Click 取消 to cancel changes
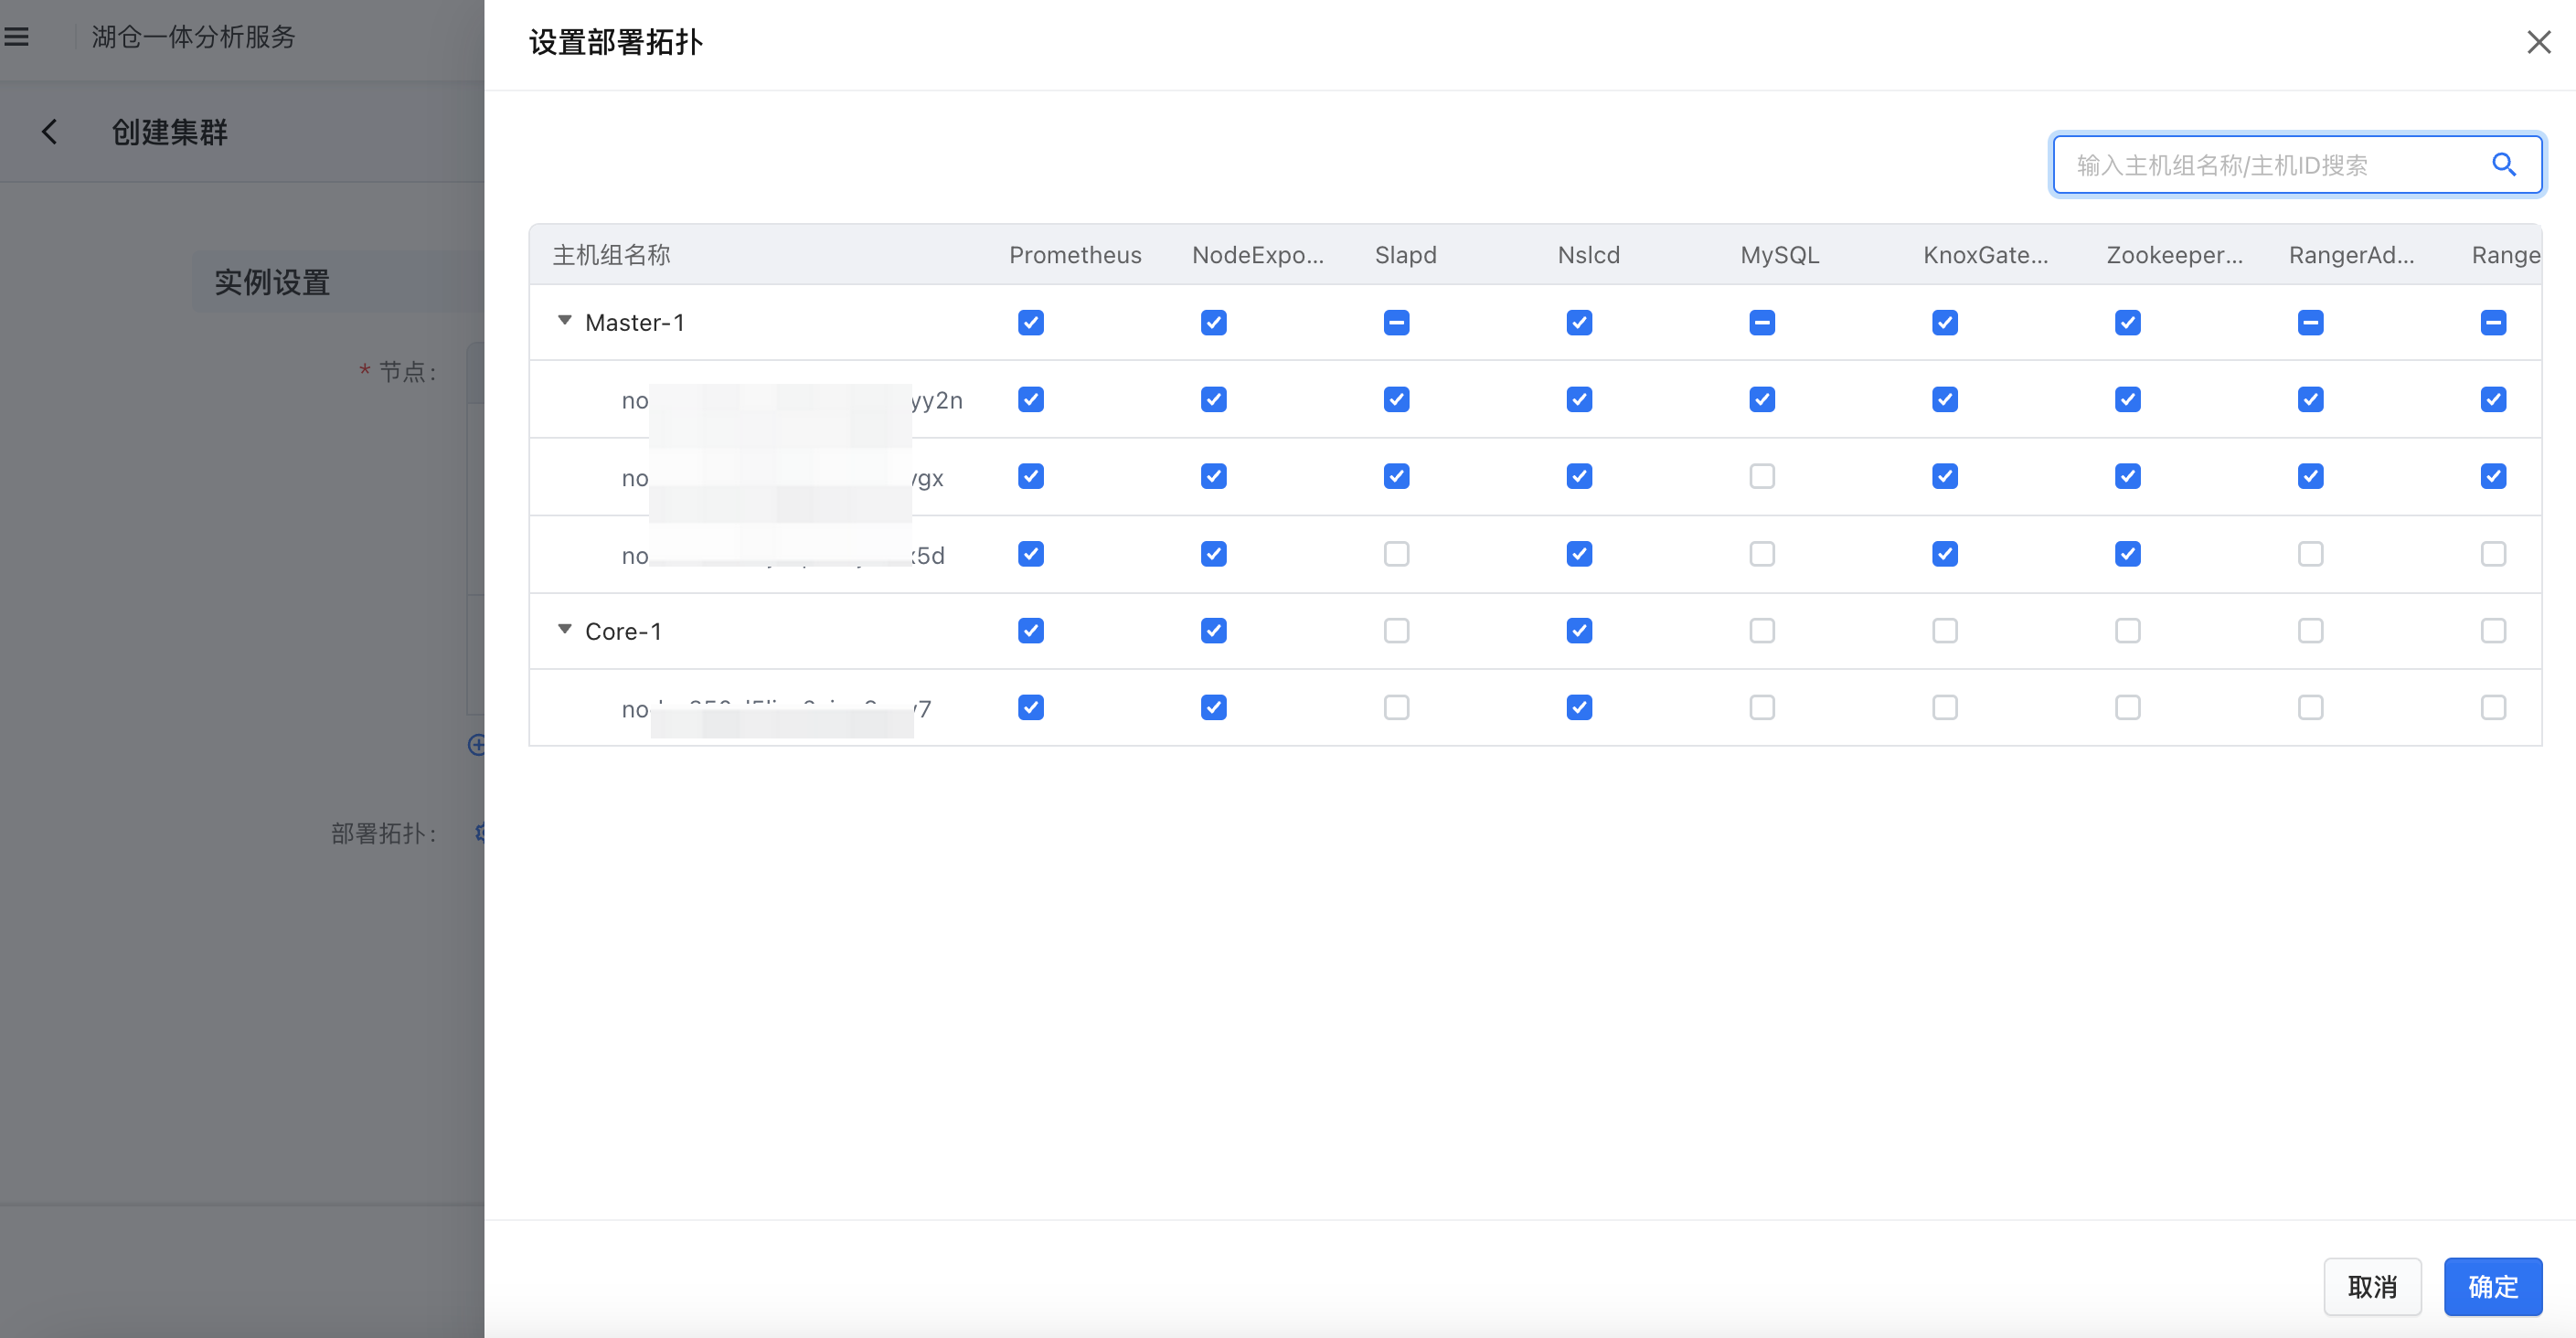 [2372, 1286]
